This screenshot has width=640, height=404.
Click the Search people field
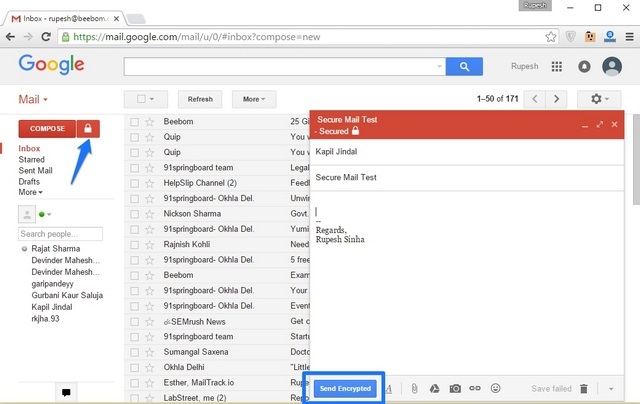coord(60,234)
